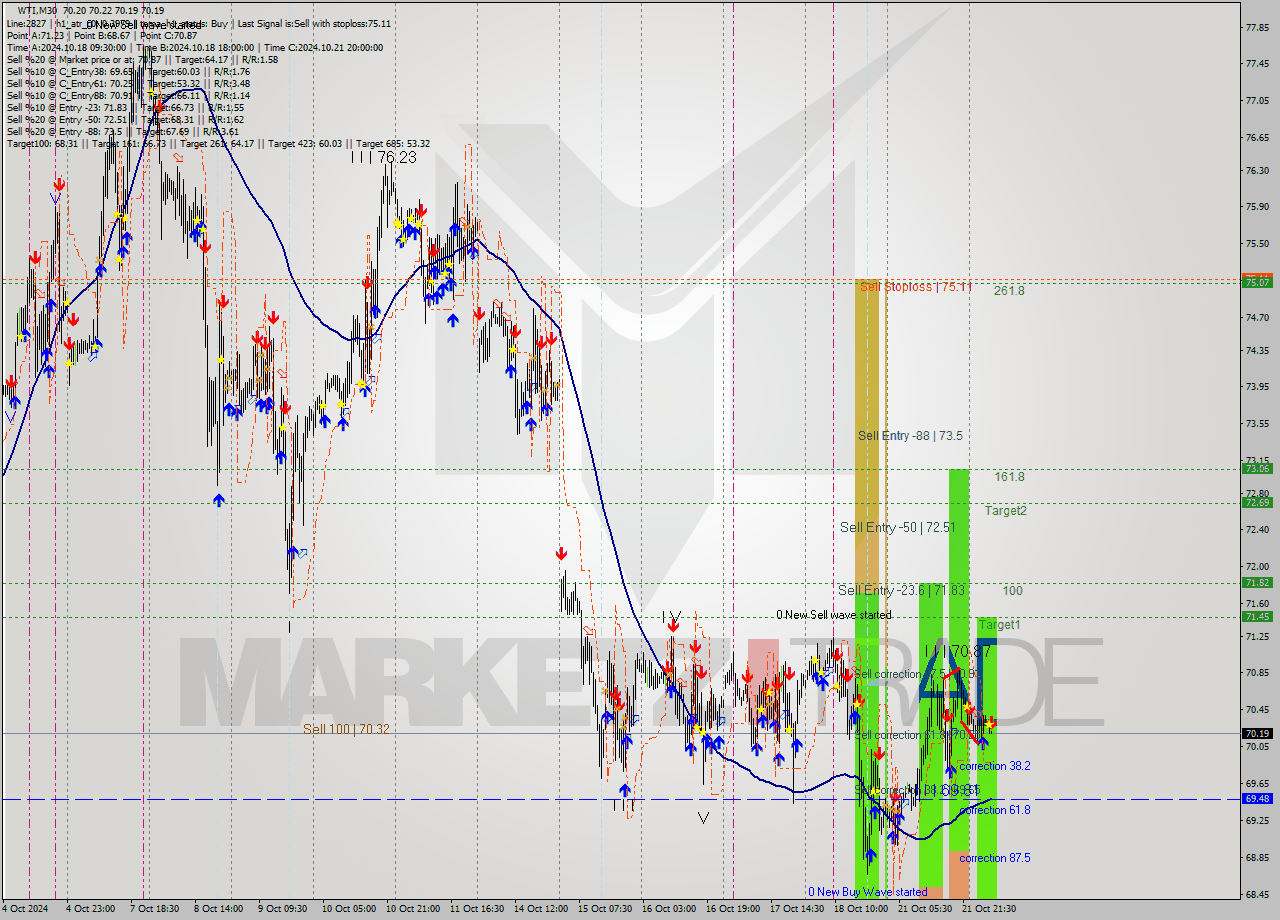Click the 74.35 price scale value
The height and width of the screenshot is (920, 1280).
coord(1257,351)
